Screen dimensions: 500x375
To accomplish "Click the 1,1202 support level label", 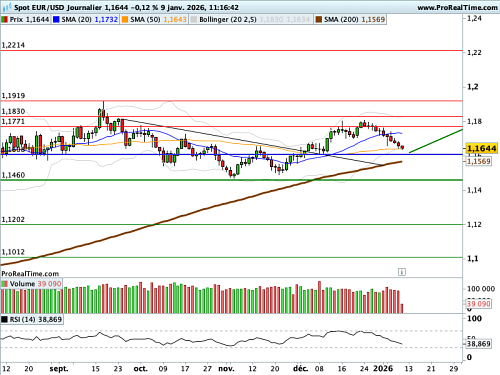I will pos(13,220).
